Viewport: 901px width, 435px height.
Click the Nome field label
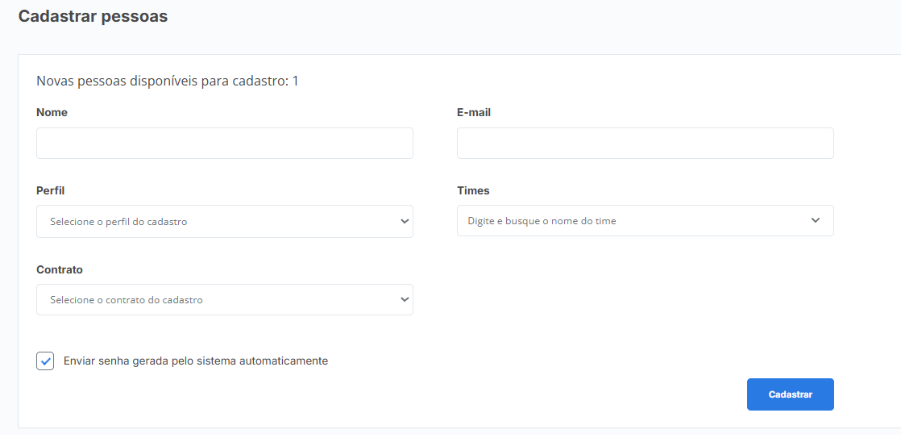(x=52, y=113)
